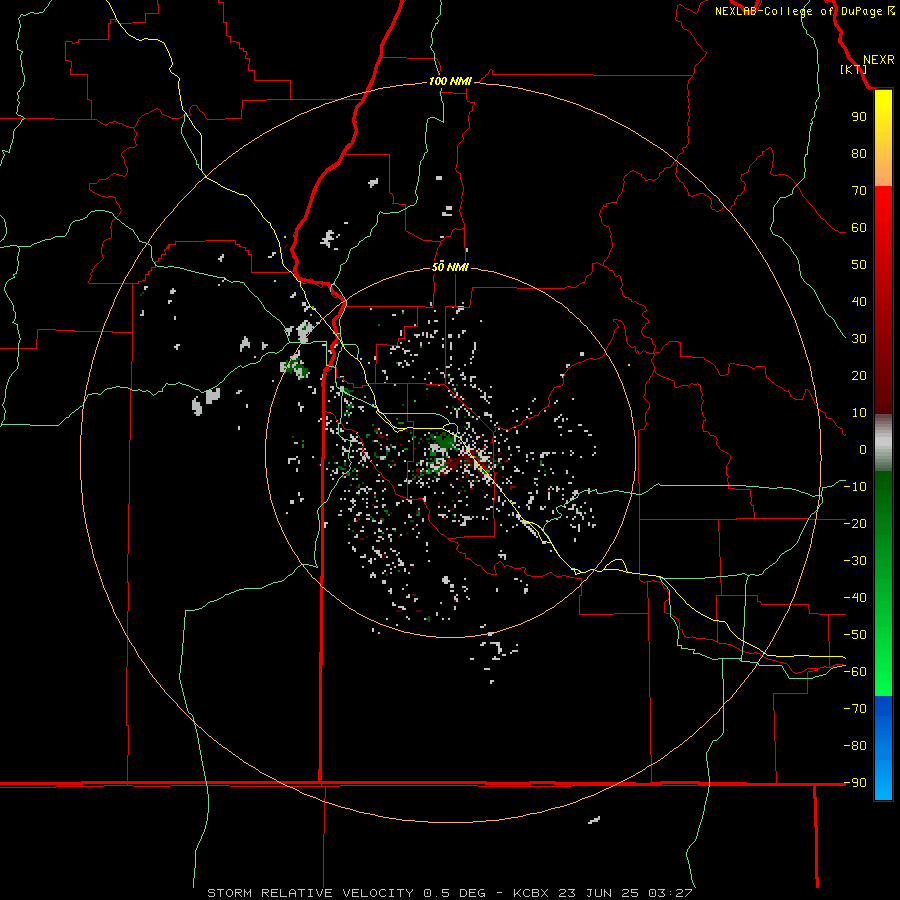Viewport: 900px width, 900px height.
Task: Click the -50 value on velocity scale
Action: coord(855,635)
